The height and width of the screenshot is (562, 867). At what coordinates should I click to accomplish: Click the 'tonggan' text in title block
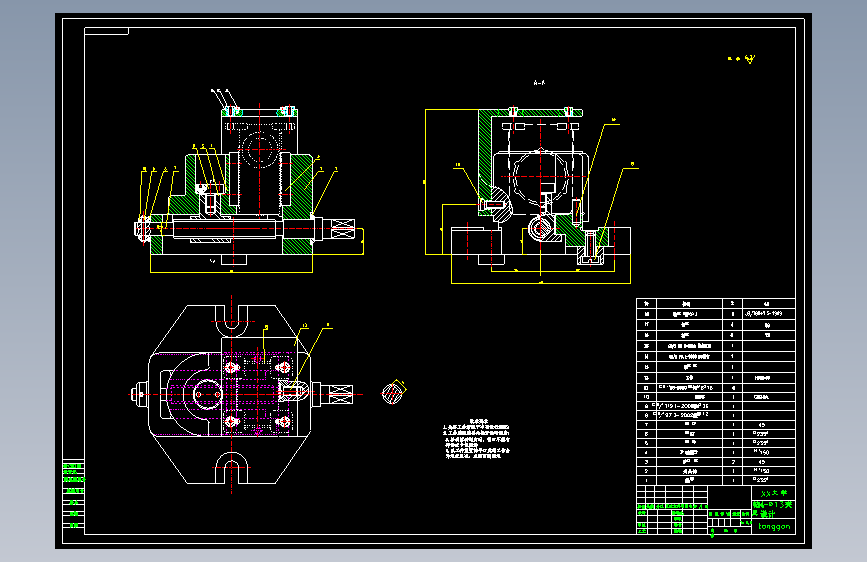774,527
